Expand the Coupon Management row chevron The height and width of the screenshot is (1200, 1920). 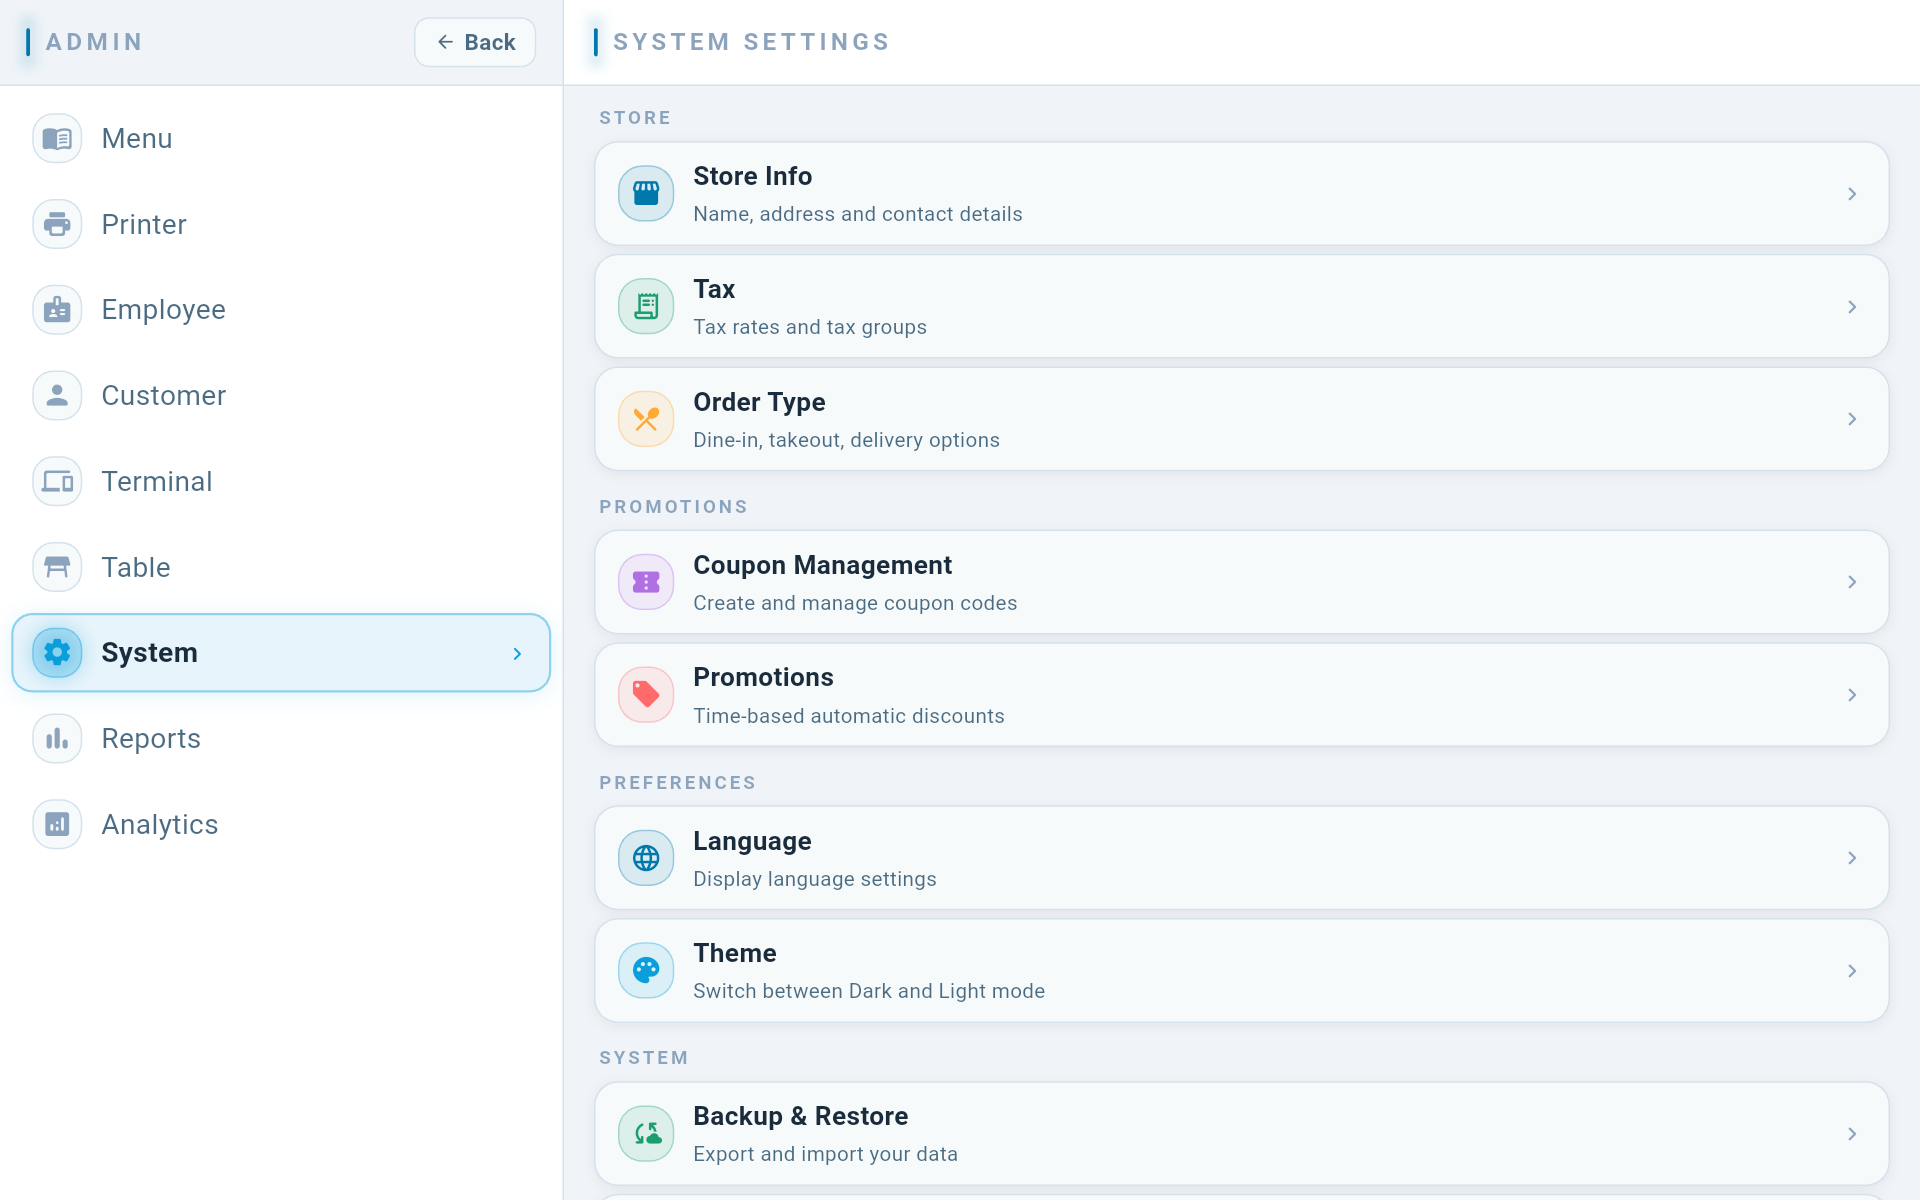click(1852, 582)
